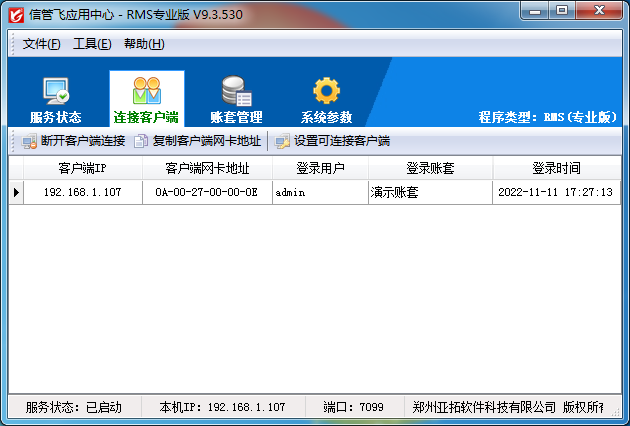Open the 帮助(H) menu

144,44
